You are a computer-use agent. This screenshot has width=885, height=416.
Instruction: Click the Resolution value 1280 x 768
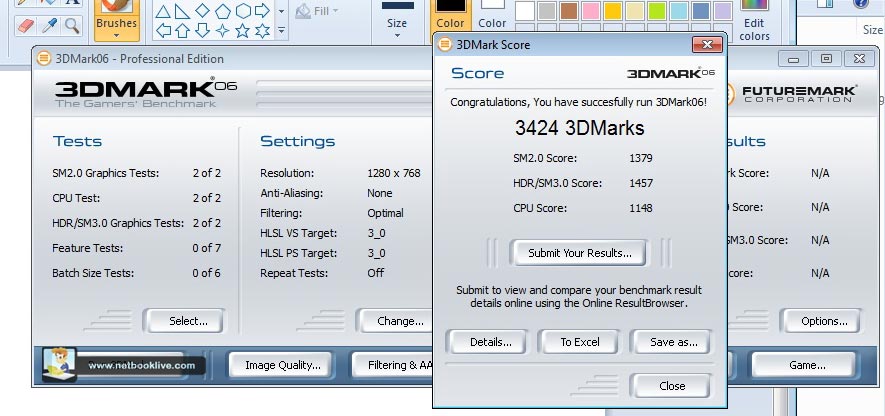click(394, 173)
